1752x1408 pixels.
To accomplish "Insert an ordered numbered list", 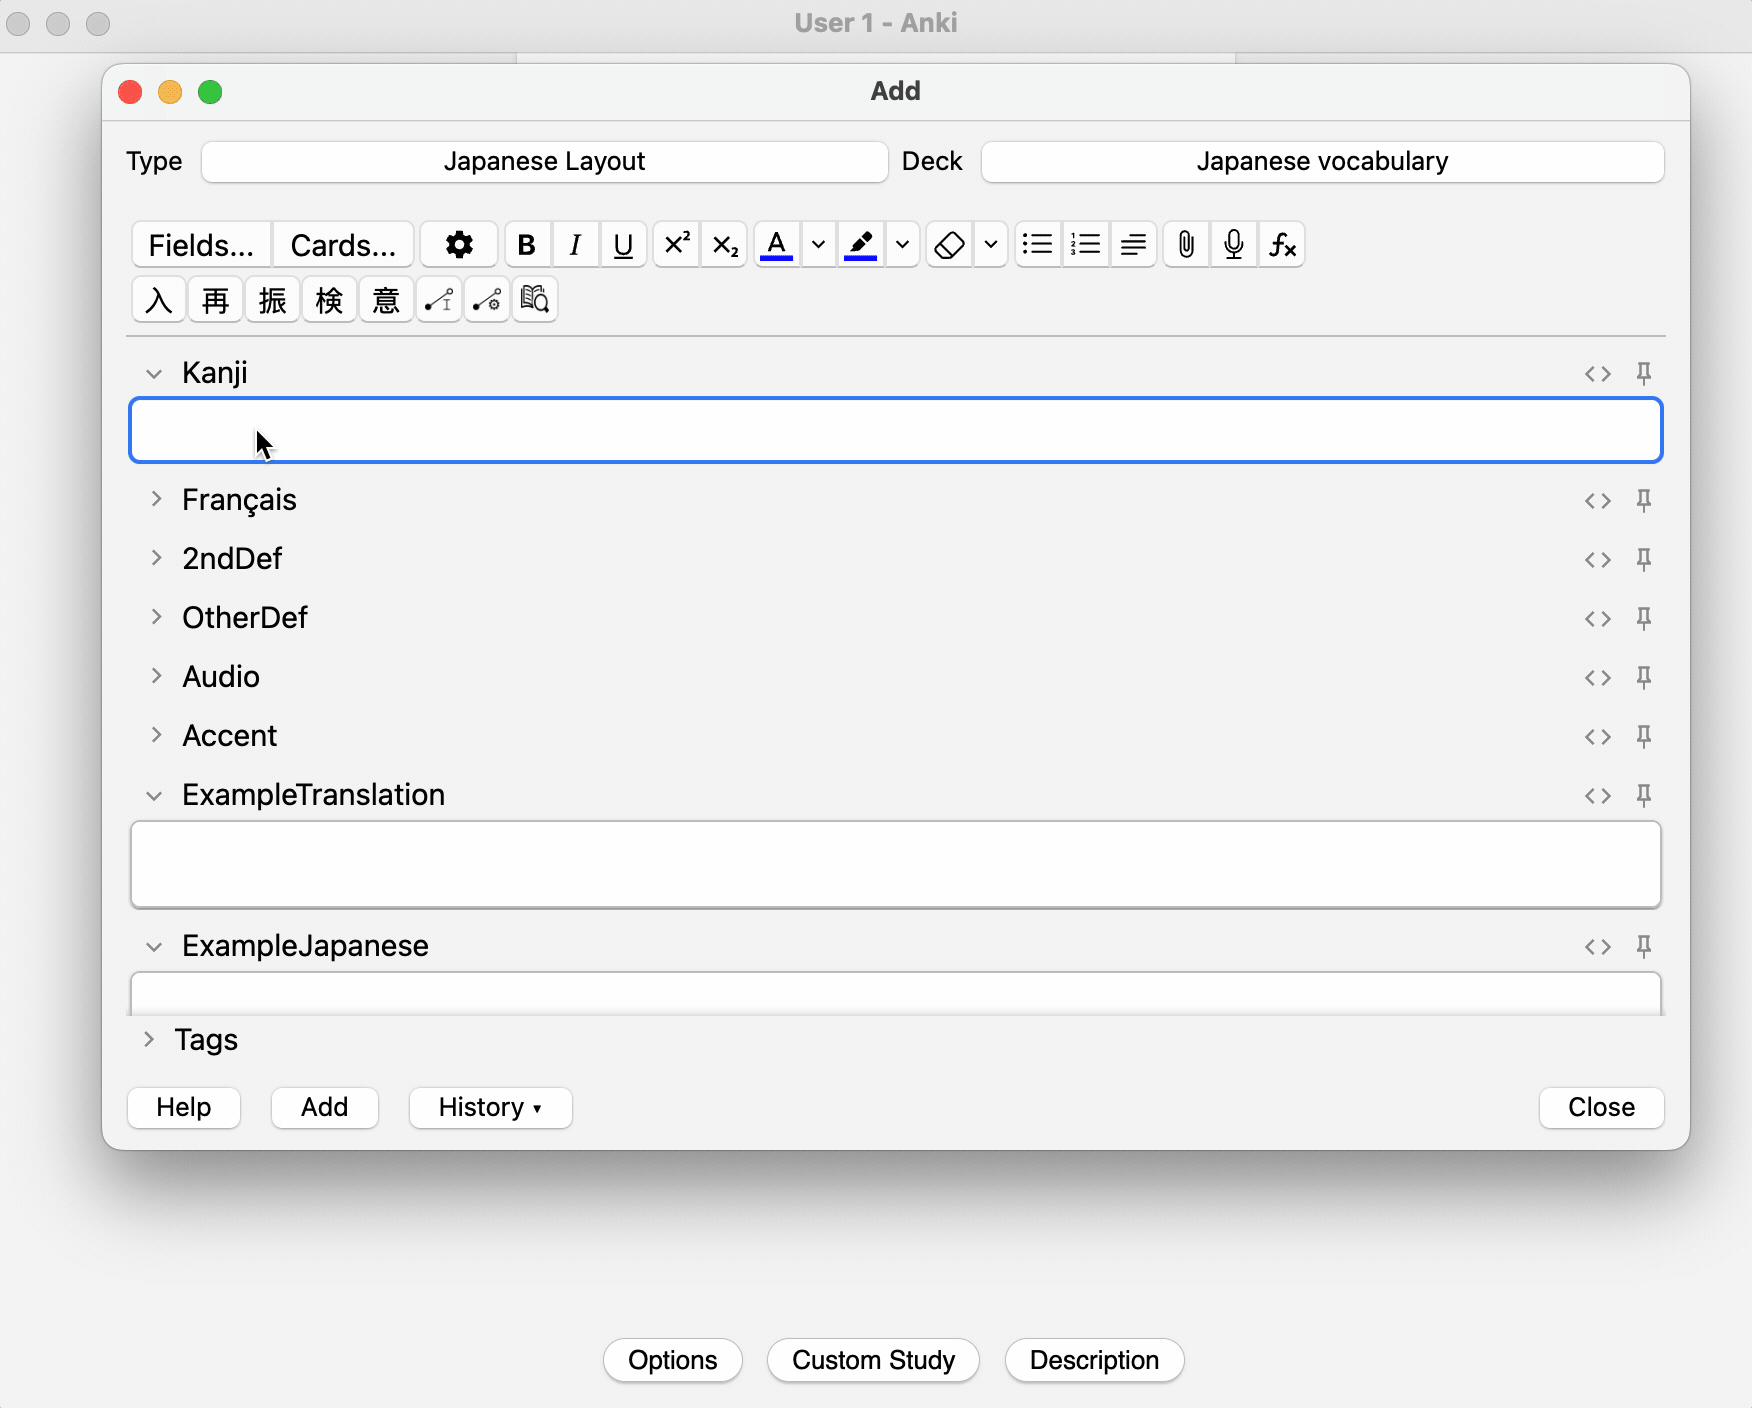I will click(1086, 245).
